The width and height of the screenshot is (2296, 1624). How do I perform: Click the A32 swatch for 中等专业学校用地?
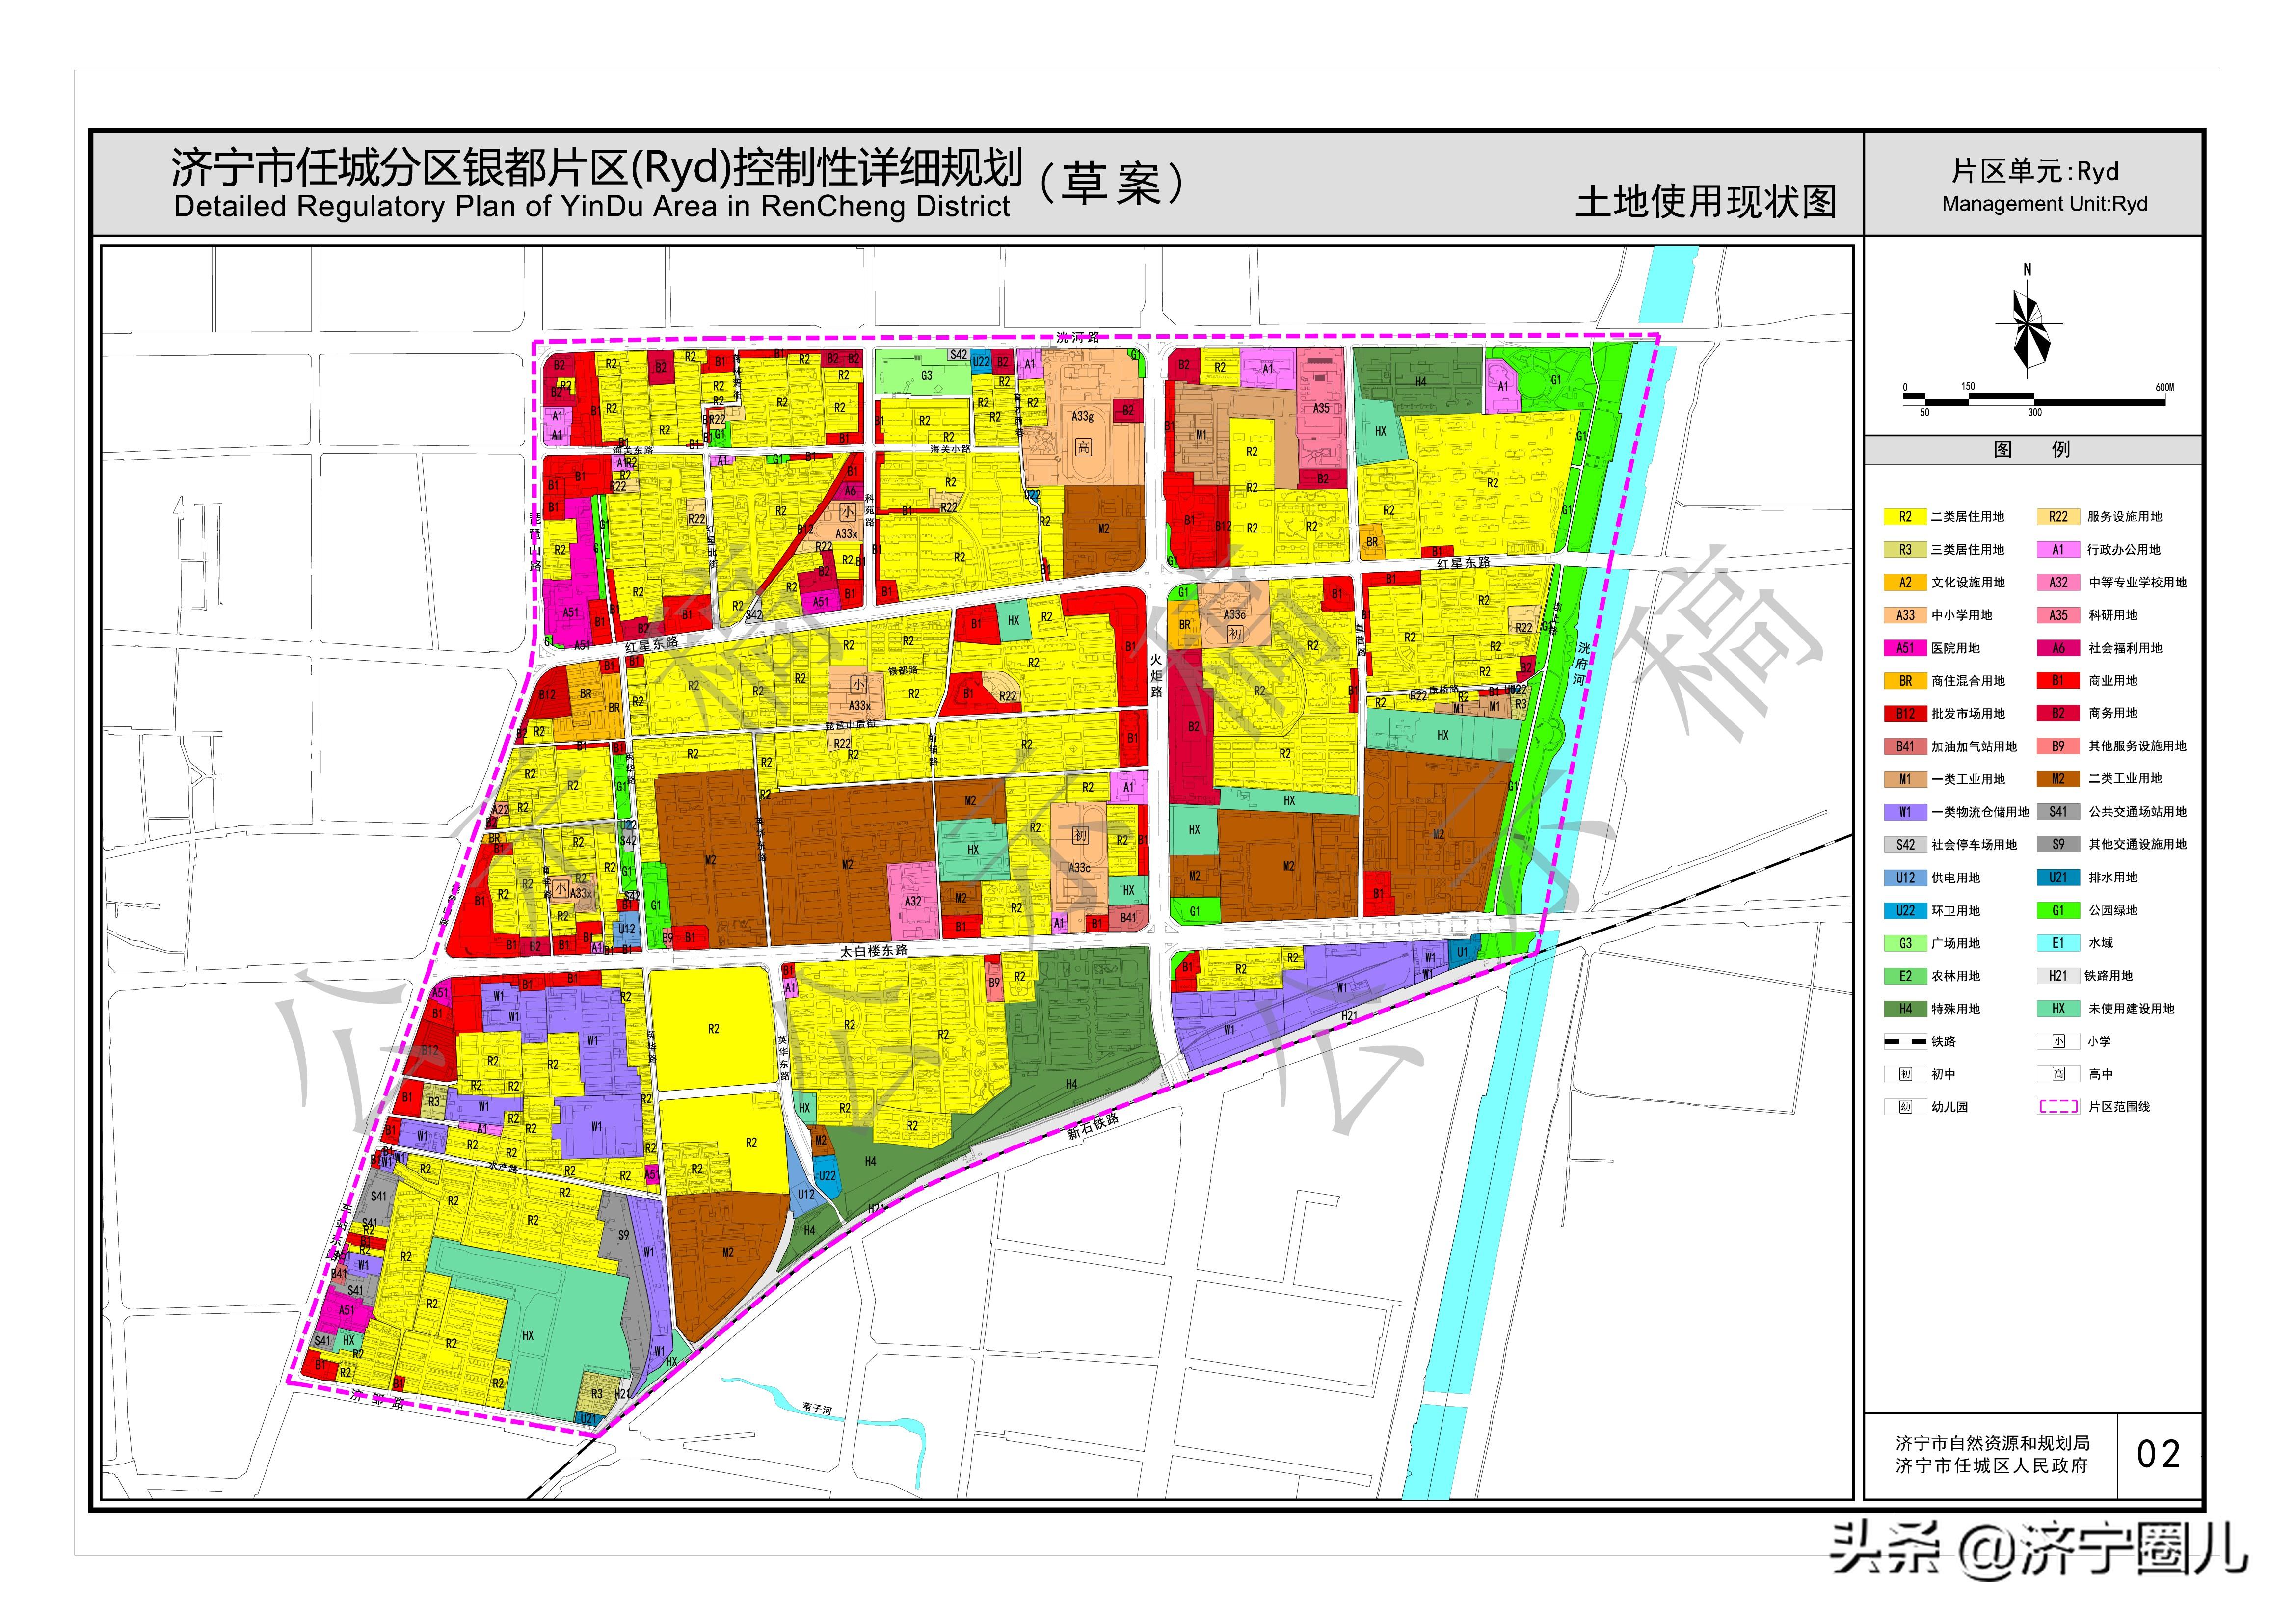pos(2058,582)
